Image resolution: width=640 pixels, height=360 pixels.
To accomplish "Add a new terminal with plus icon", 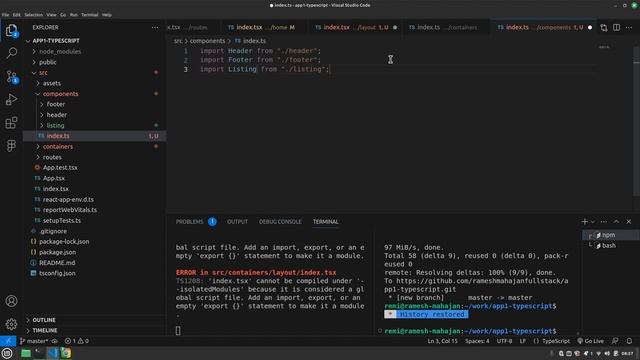I will pyautogui.click(x=584, y=222).
